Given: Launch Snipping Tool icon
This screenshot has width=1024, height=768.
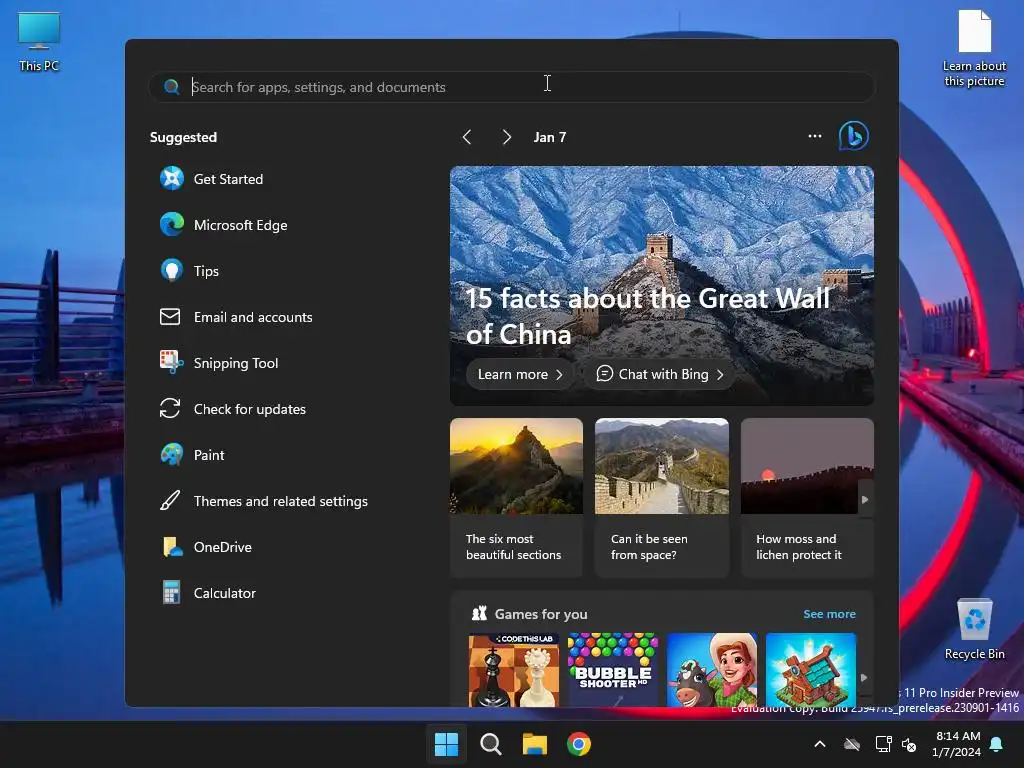Looking at the screenshot, I should tap(172, 362).
